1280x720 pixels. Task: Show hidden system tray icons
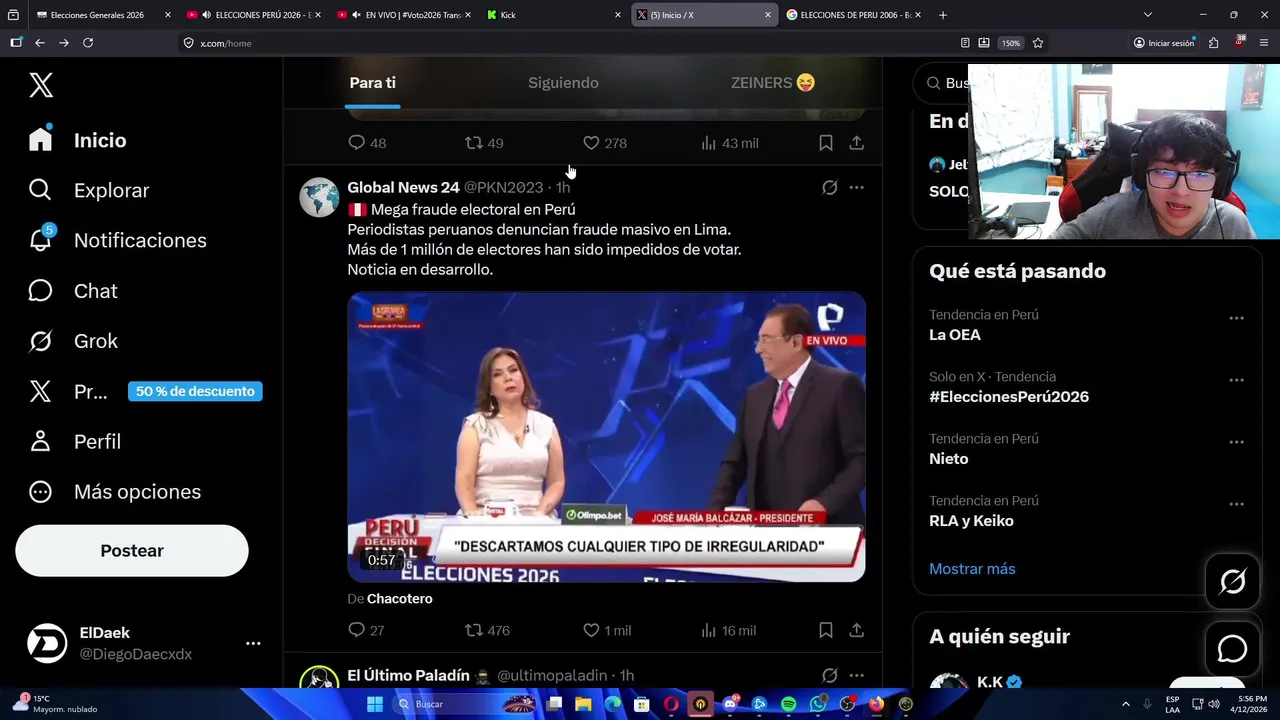pos(1126,704)
